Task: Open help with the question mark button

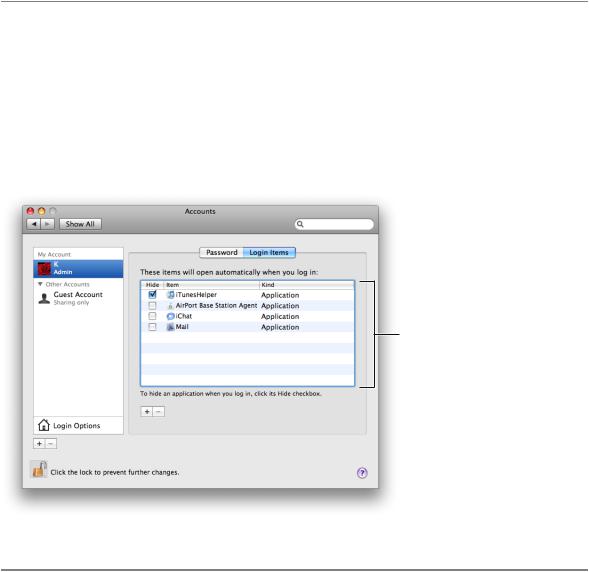Action: coord(362,472)
